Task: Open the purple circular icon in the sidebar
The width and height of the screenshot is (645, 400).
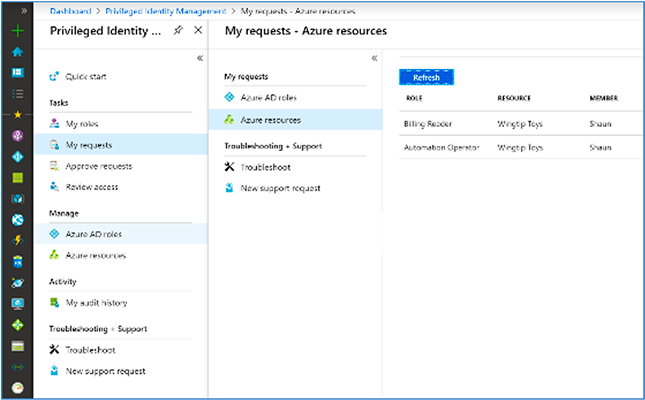Action: click(x=18, y=136)
